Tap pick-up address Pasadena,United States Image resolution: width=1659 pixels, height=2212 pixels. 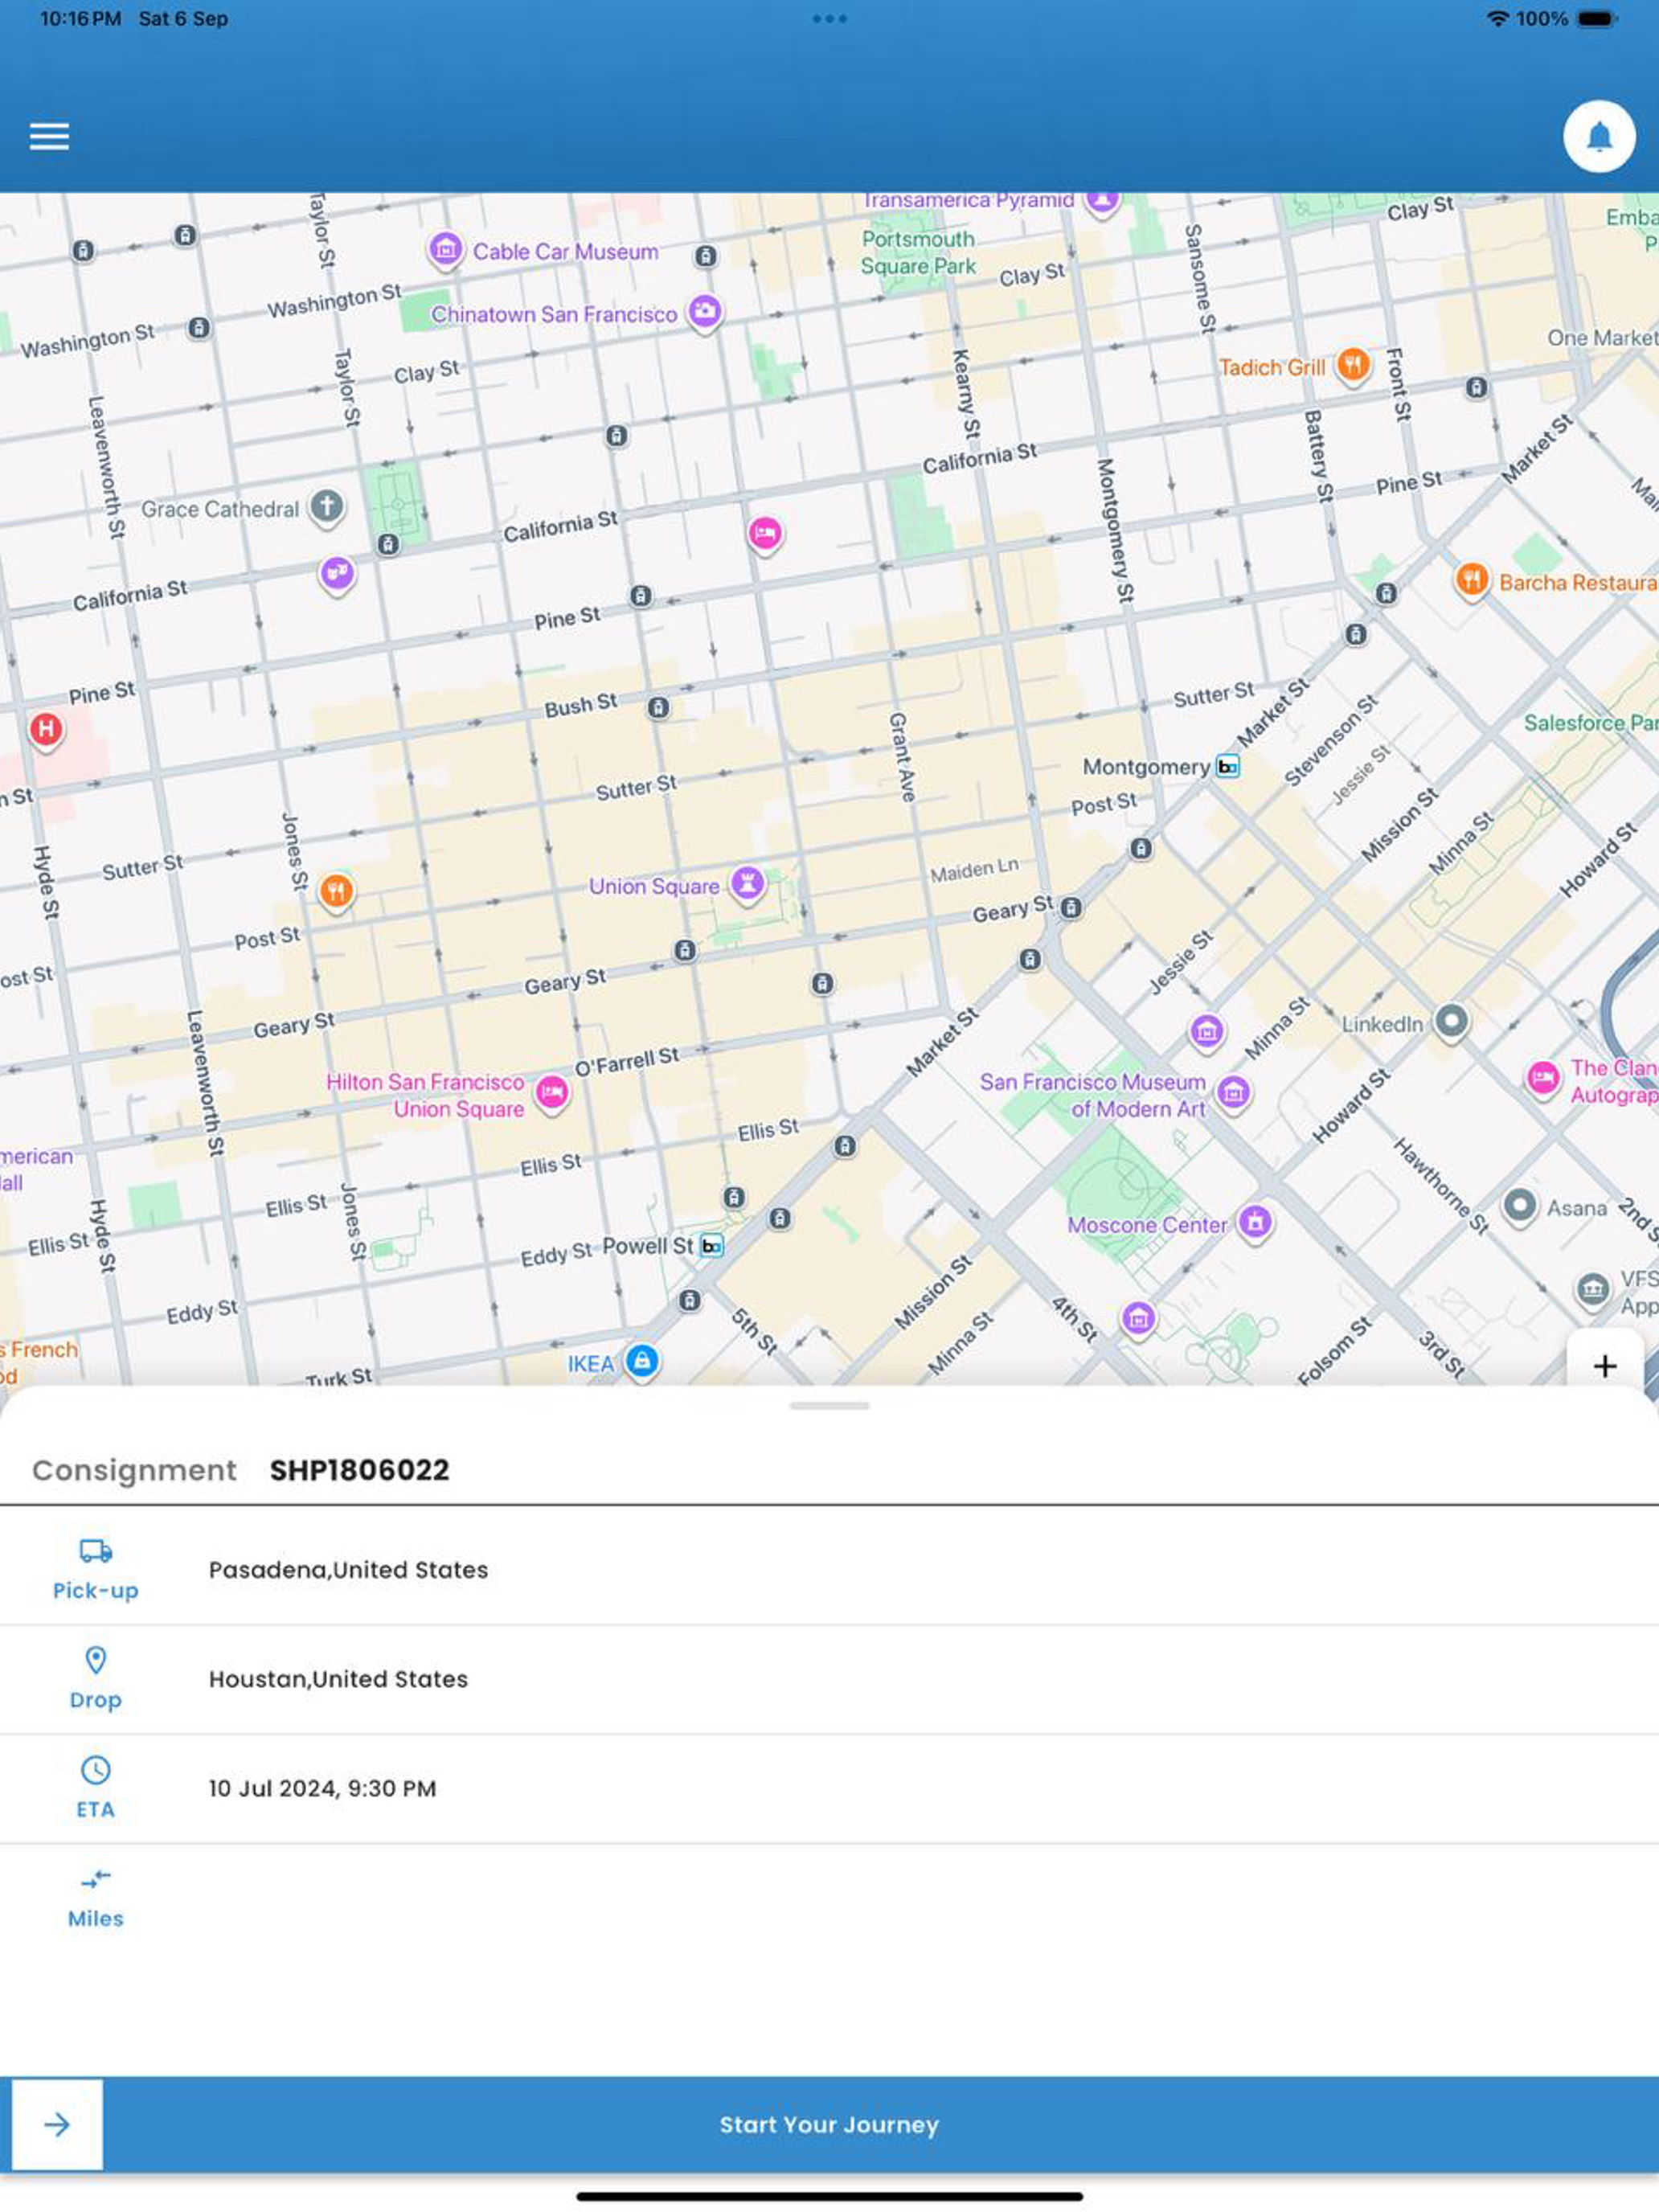[x=348, y=1570]
